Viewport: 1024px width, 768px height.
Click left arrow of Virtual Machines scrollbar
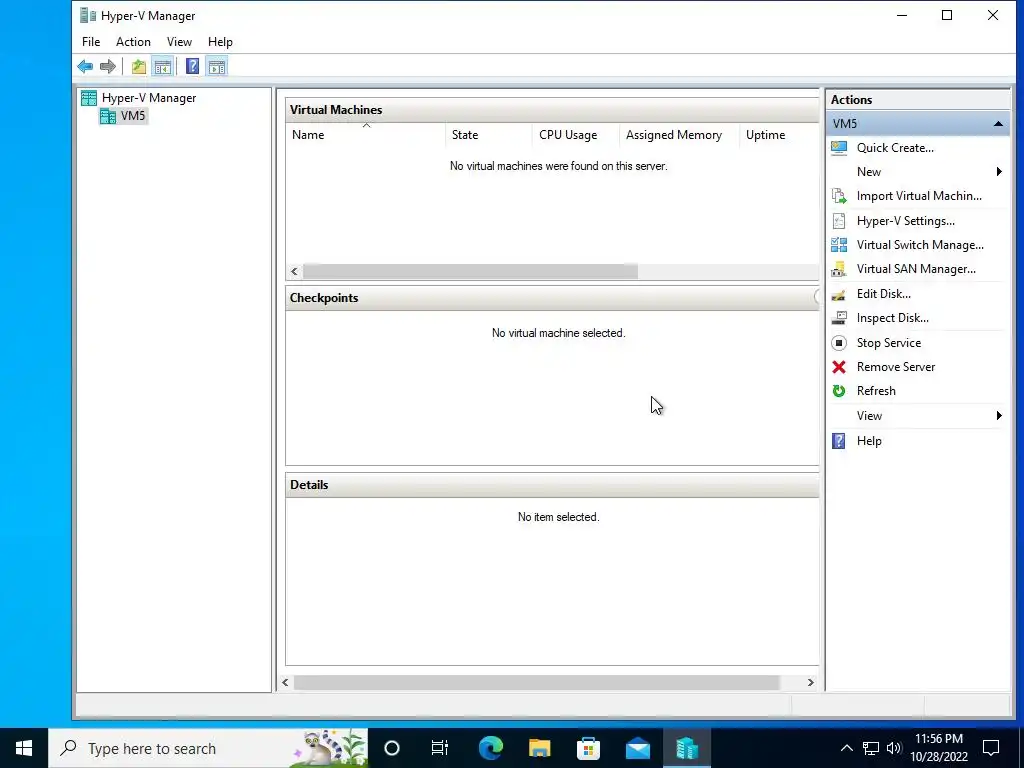[295, 272]
